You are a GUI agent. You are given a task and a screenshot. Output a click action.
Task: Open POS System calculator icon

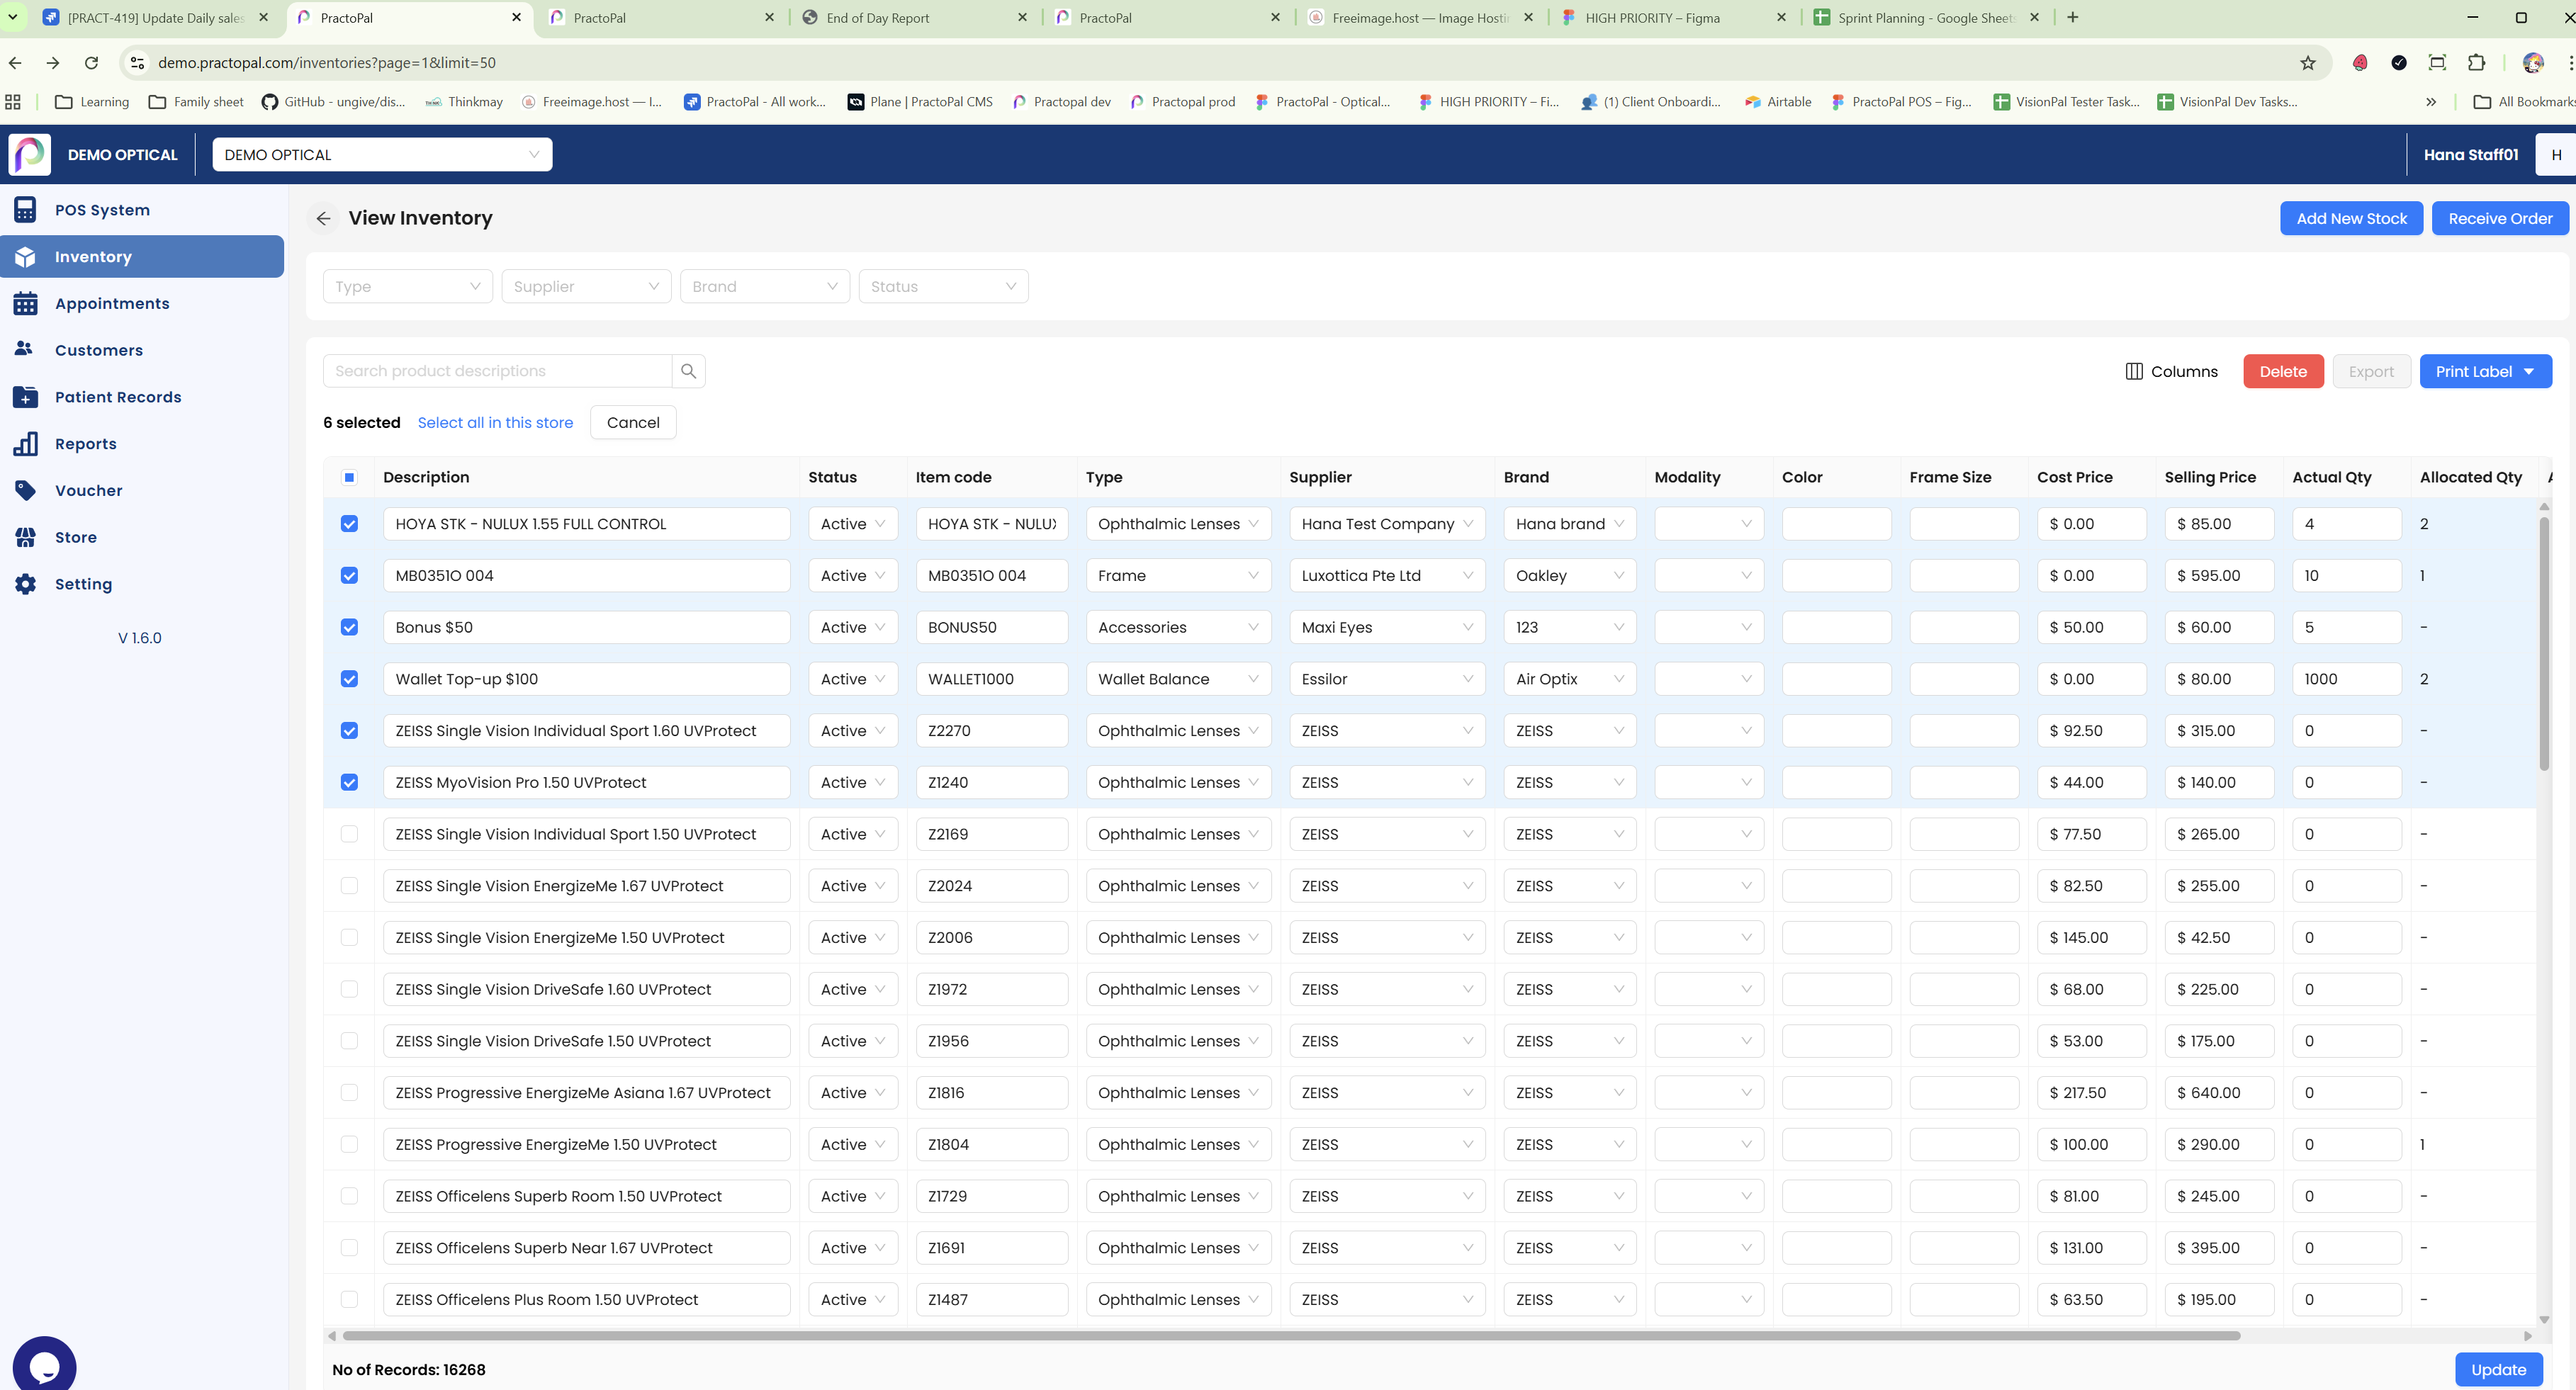(25, 210)
